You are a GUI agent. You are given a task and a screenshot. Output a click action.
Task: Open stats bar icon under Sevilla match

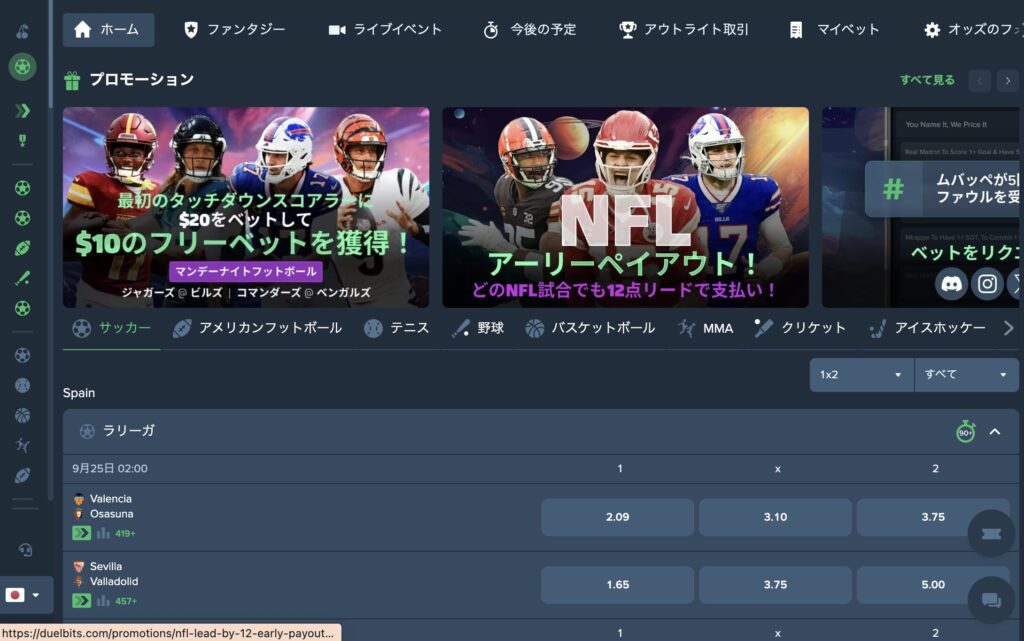coord(103,601)
